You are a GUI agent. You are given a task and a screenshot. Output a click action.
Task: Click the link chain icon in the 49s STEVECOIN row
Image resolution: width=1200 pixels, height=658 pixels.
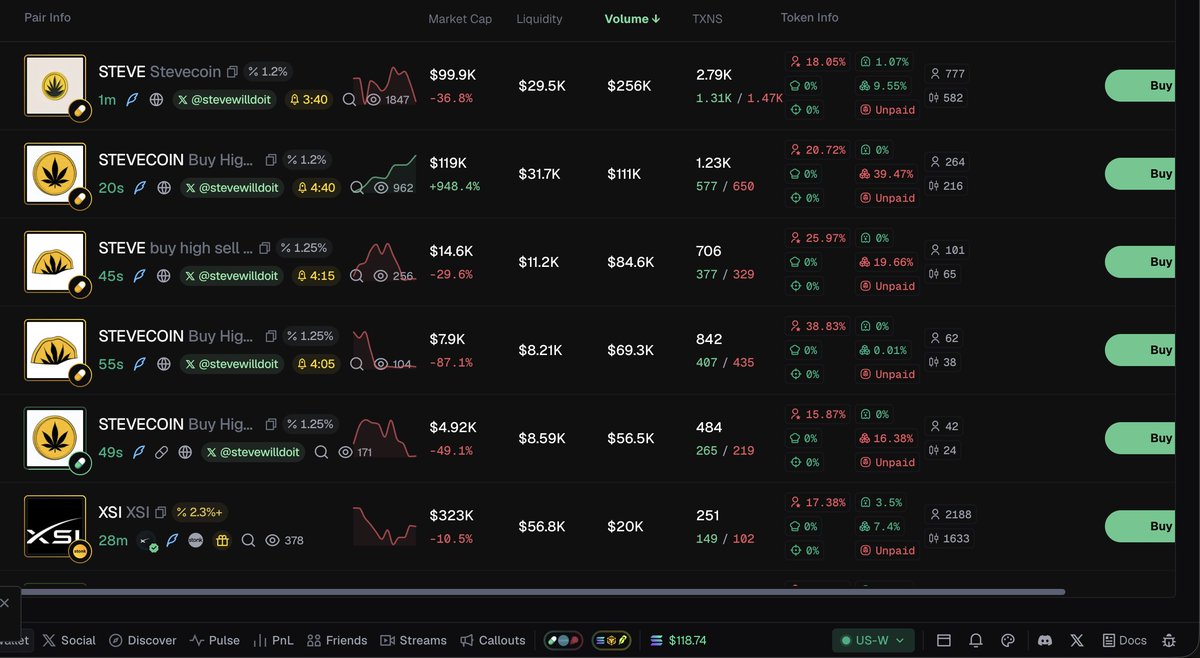click(161, 452)
